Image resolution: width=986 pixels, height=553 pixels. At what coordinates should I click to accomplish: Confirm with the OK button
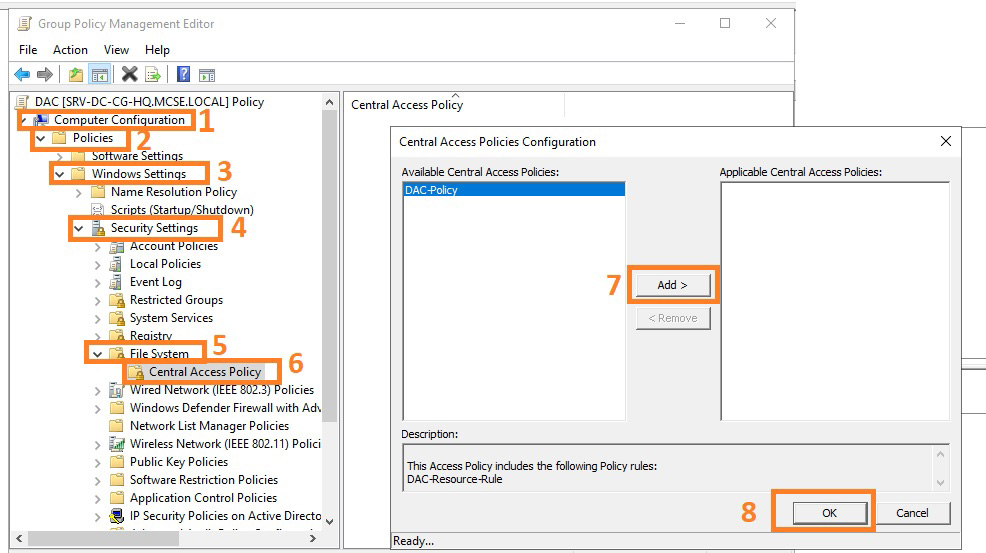[829, 513]
